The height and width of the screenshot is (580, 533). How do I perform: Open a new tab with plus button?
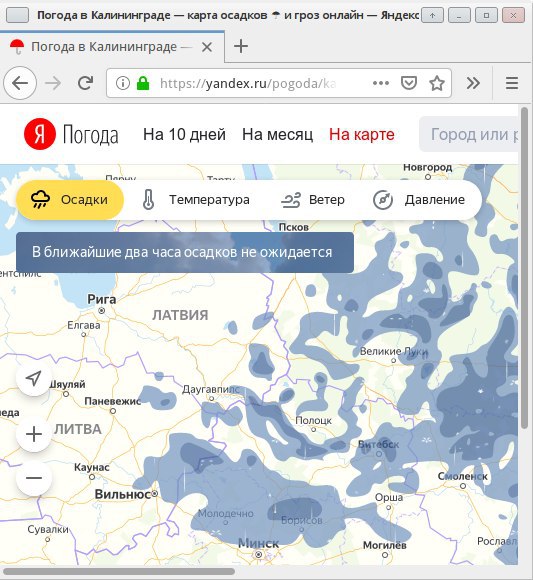241,47
